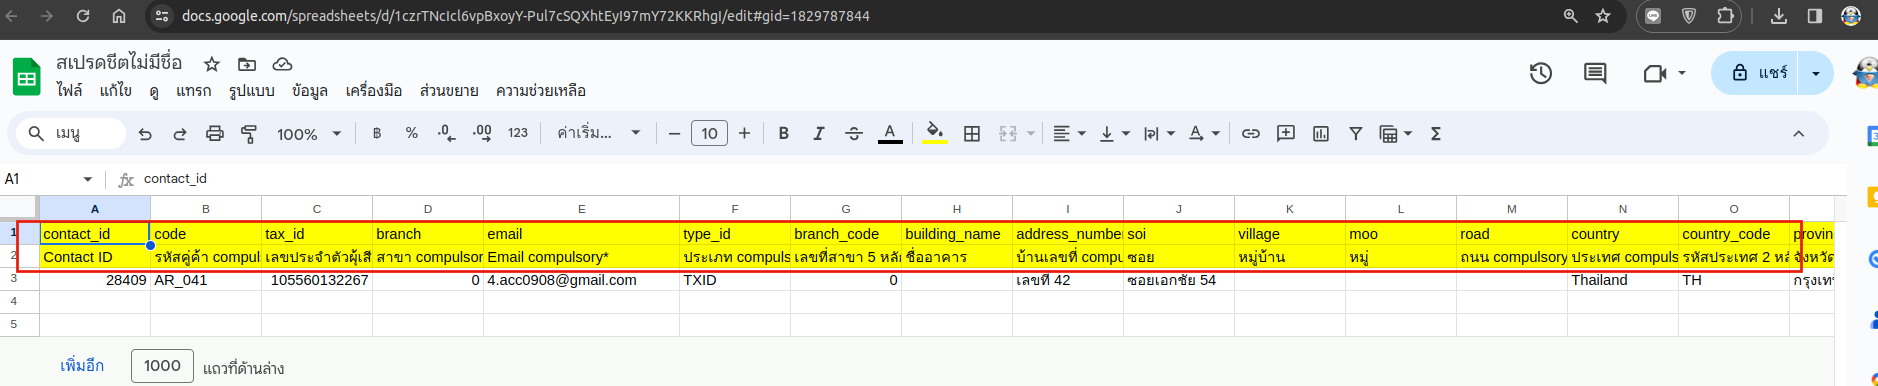Image resolution: width=1878 pixels, height=386 pixels.
Task: Open the comments icon near share
Action: [1595, 73]
